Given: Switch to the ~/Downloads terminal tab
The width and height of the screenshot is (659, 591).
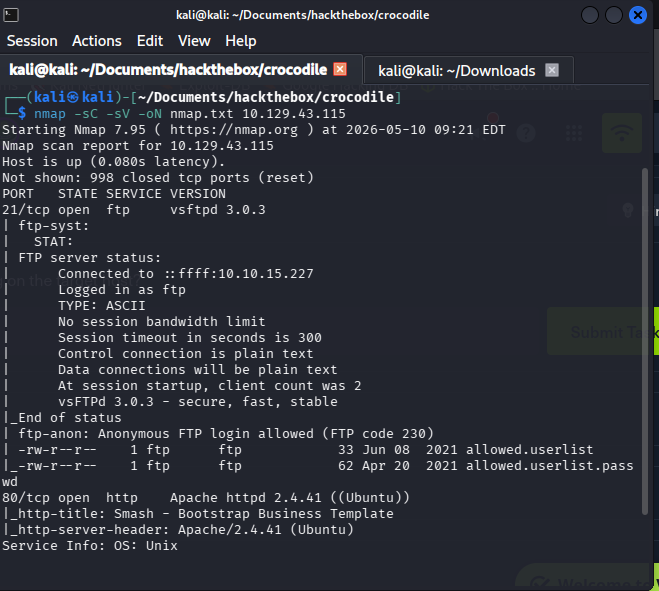Looking at the screenshot, I should tap(456, 71).
